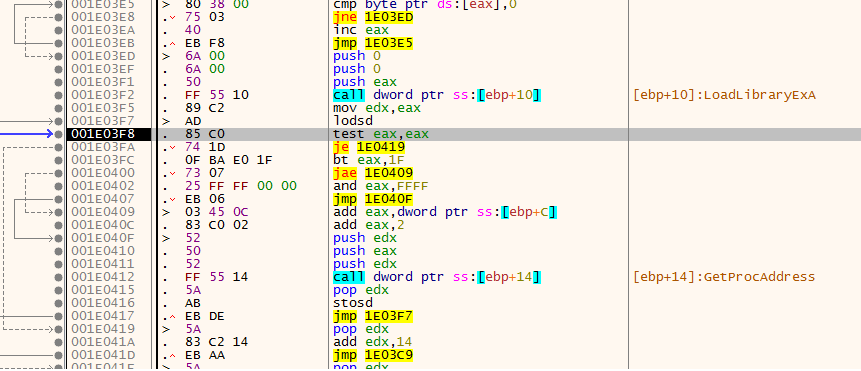Viewport: 861px width, 371px height.
Task: Click the 'jmp 1E03E5' instruction
Action: pos(373,43)
